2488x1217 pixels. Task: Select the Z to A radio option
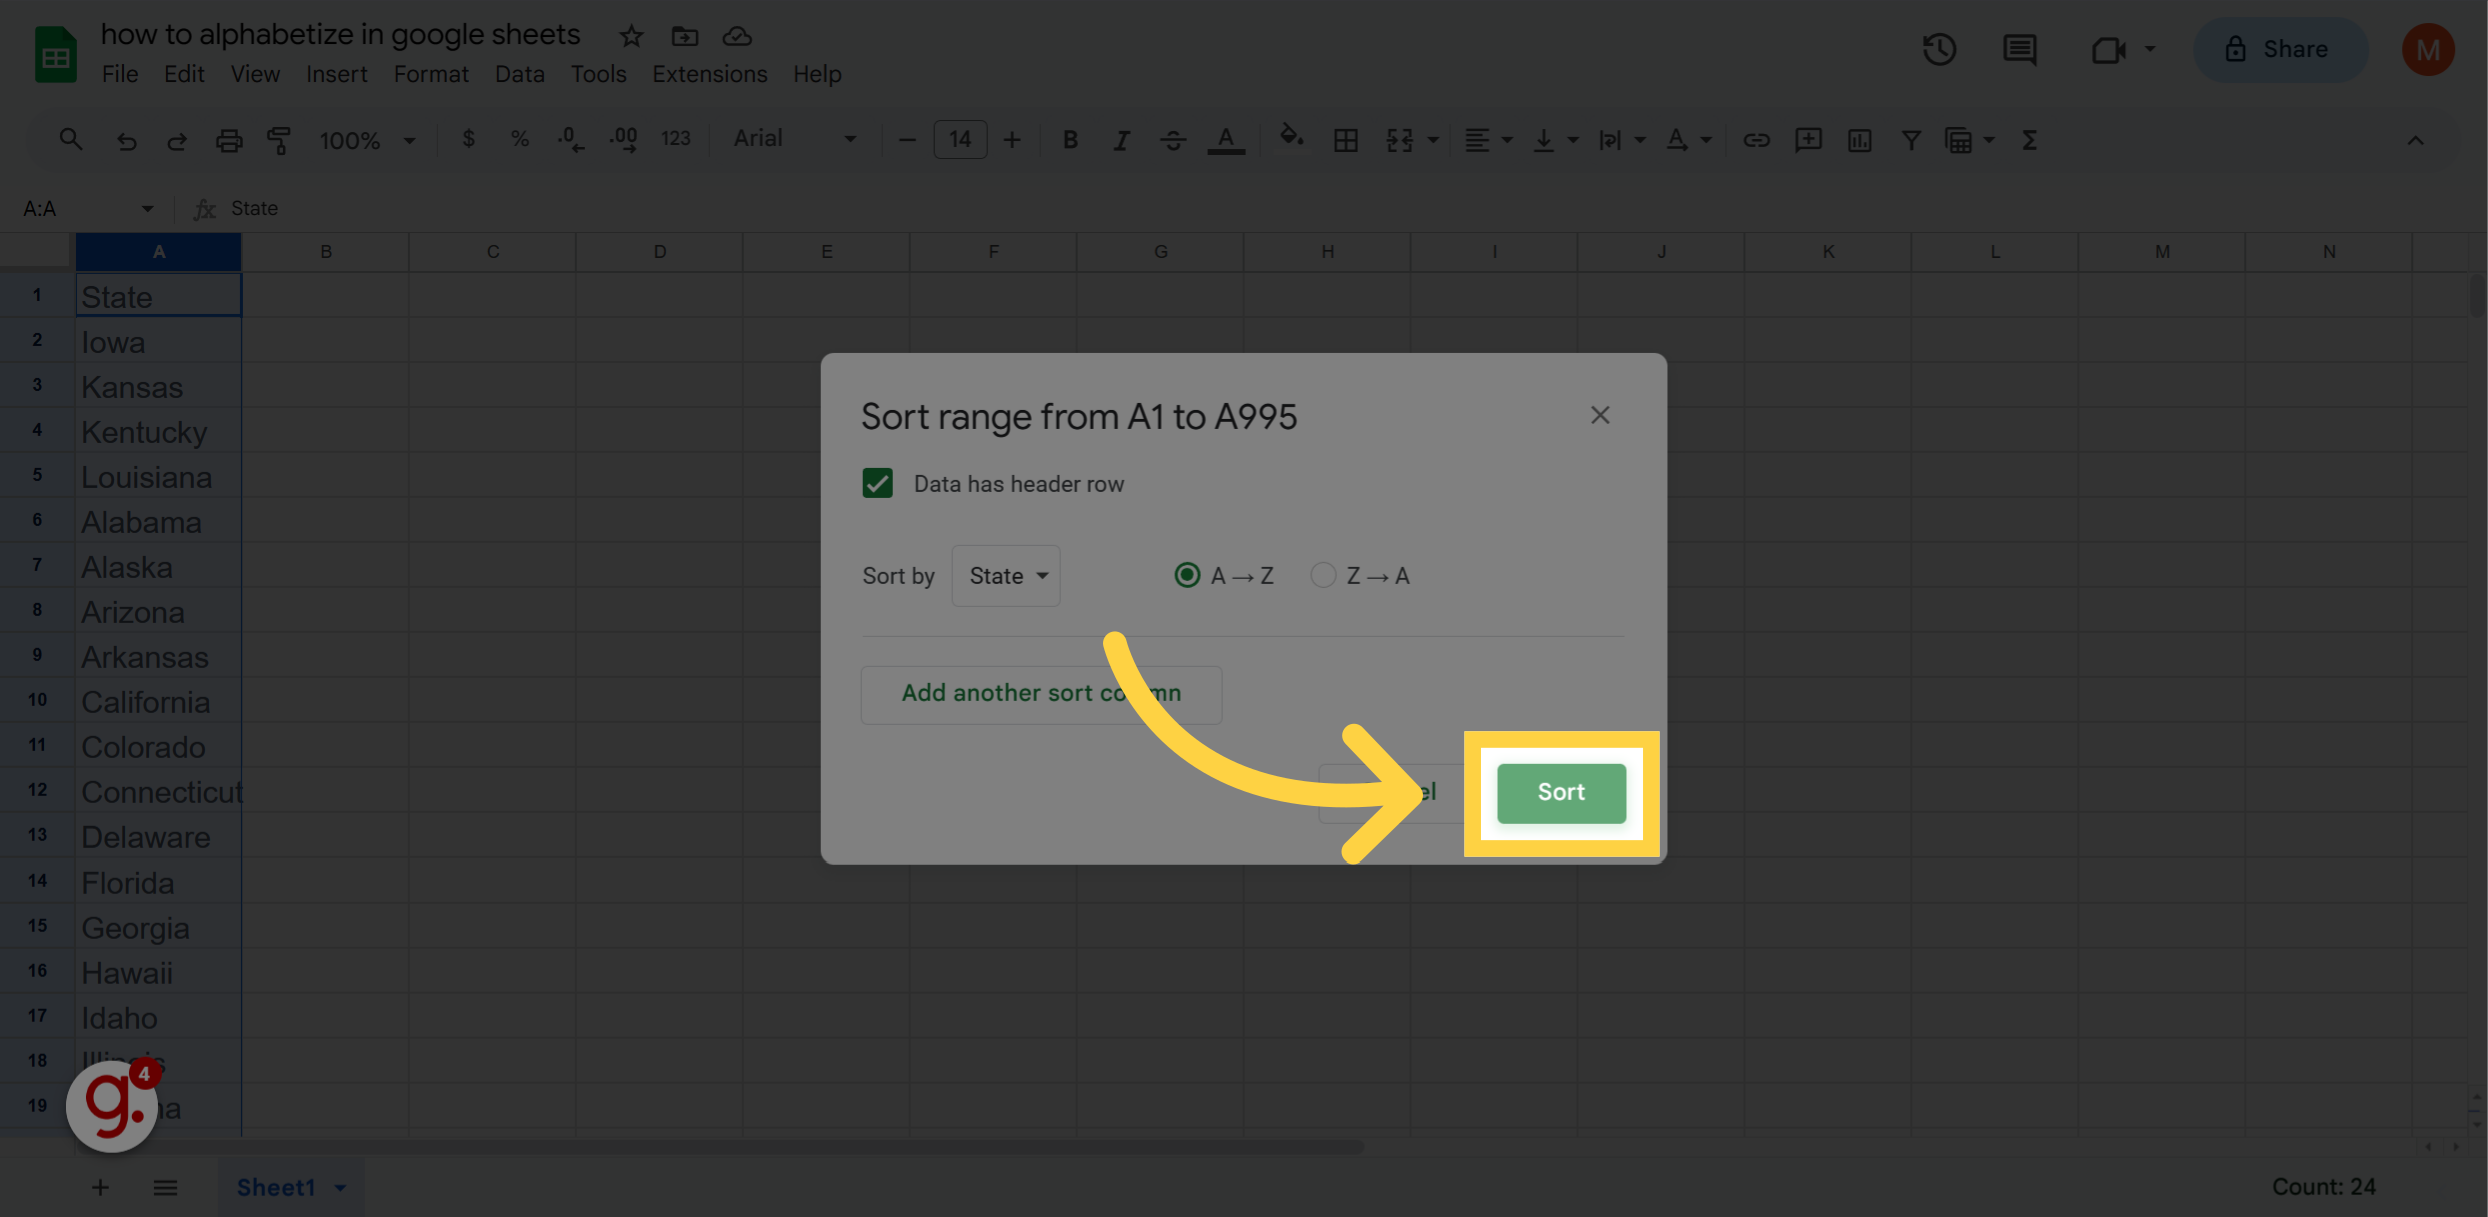(1323, 576)
